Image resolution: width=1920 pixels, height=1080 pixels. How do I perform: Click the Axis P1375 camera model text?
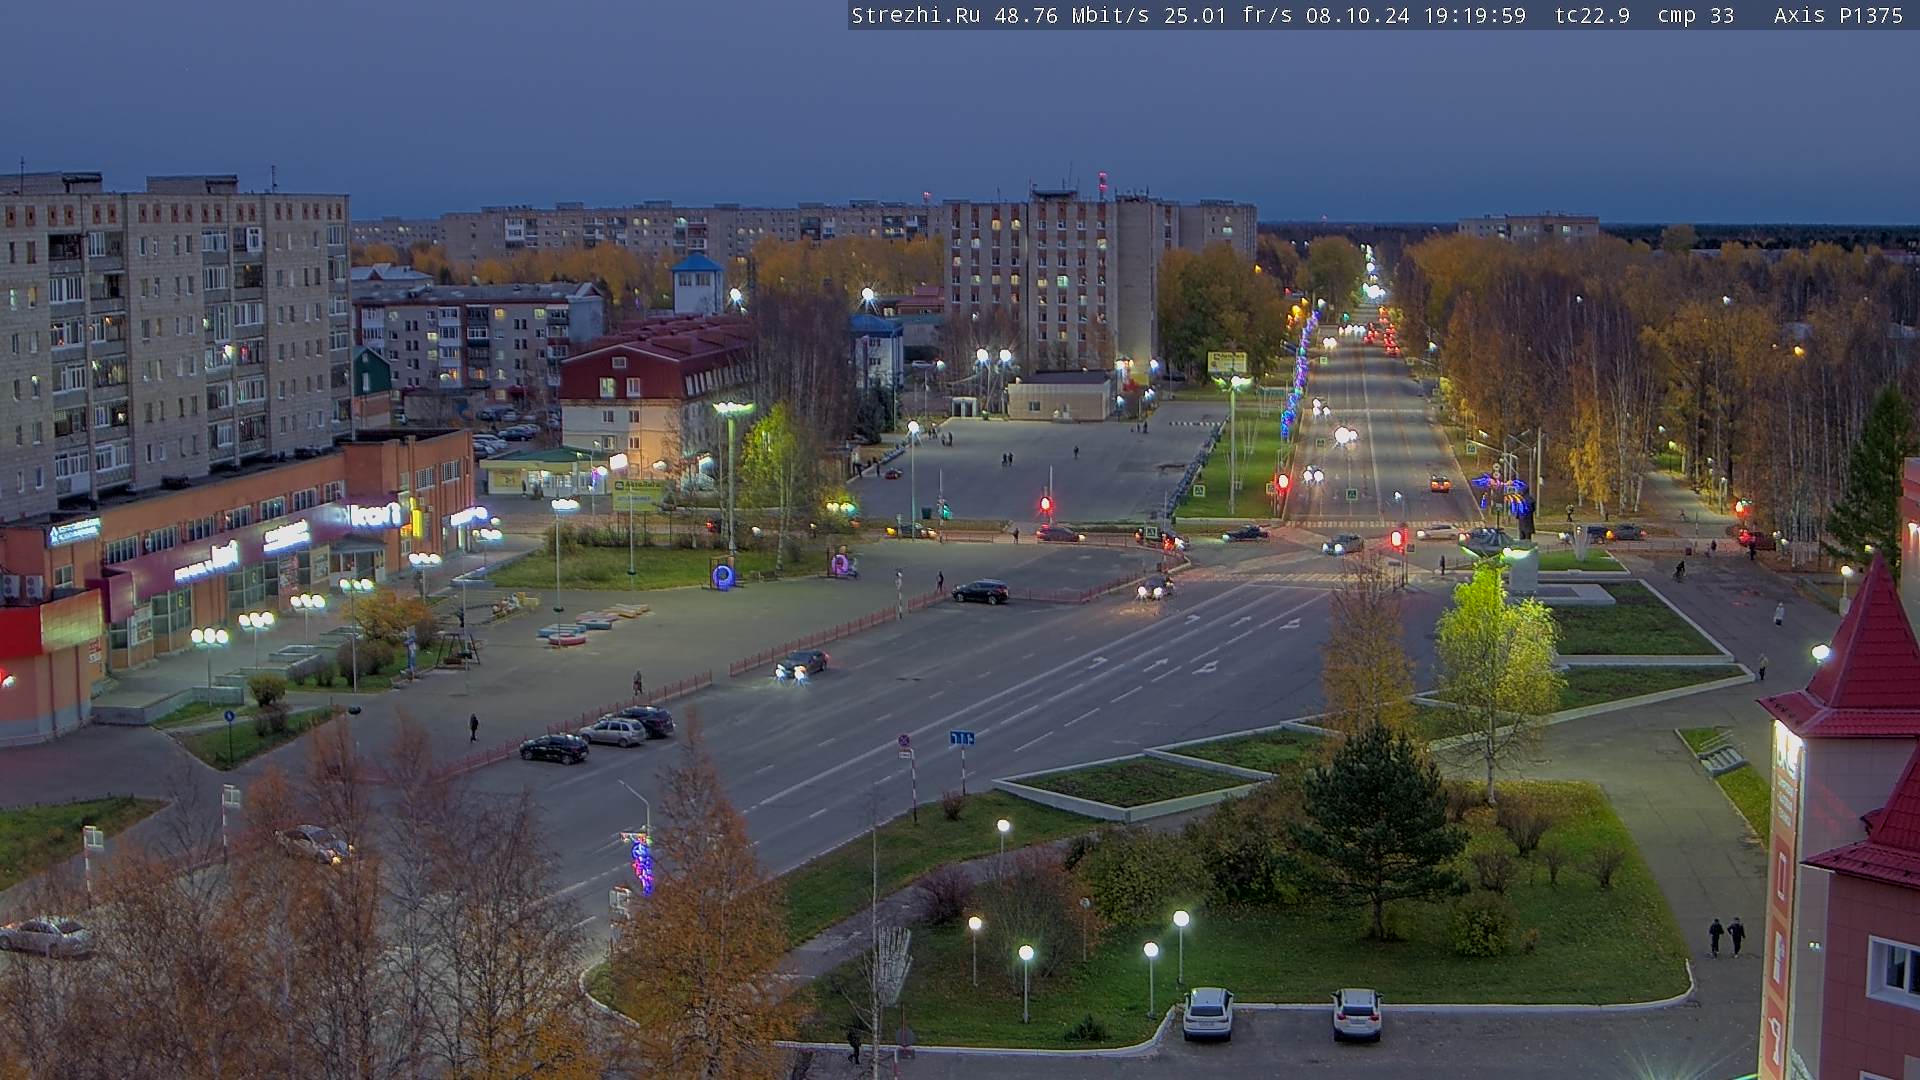[1838, 15]
